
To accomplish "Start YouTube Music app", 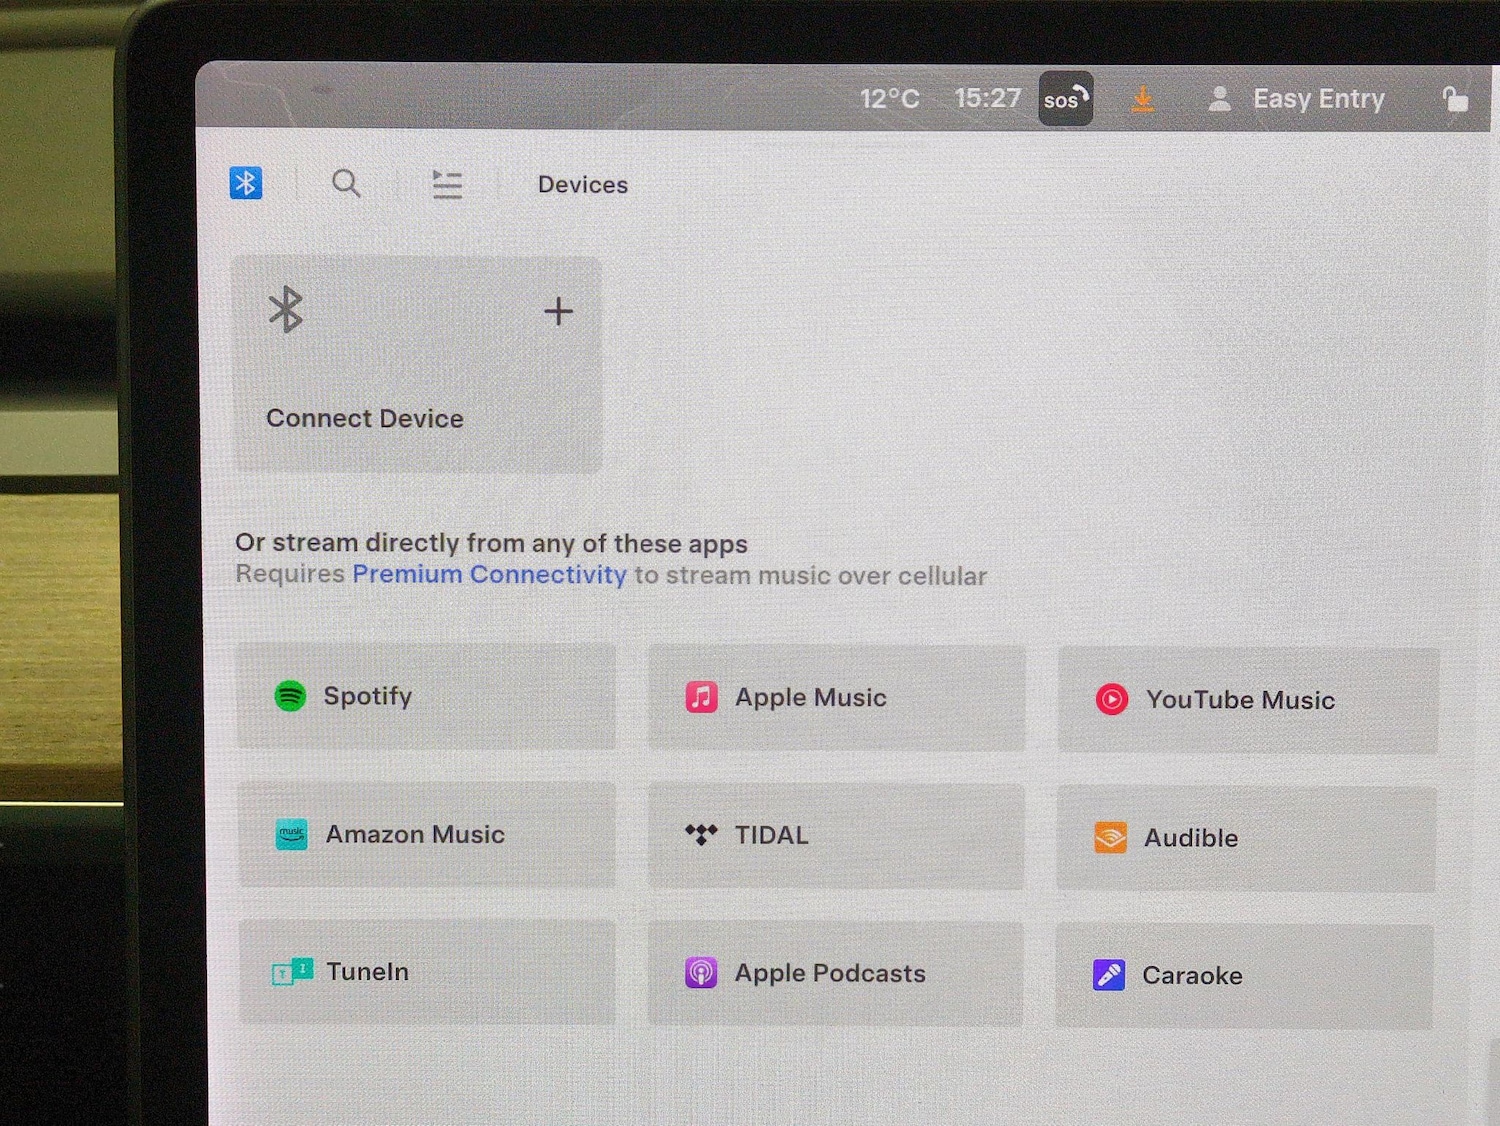I will tap(1247, 700).
